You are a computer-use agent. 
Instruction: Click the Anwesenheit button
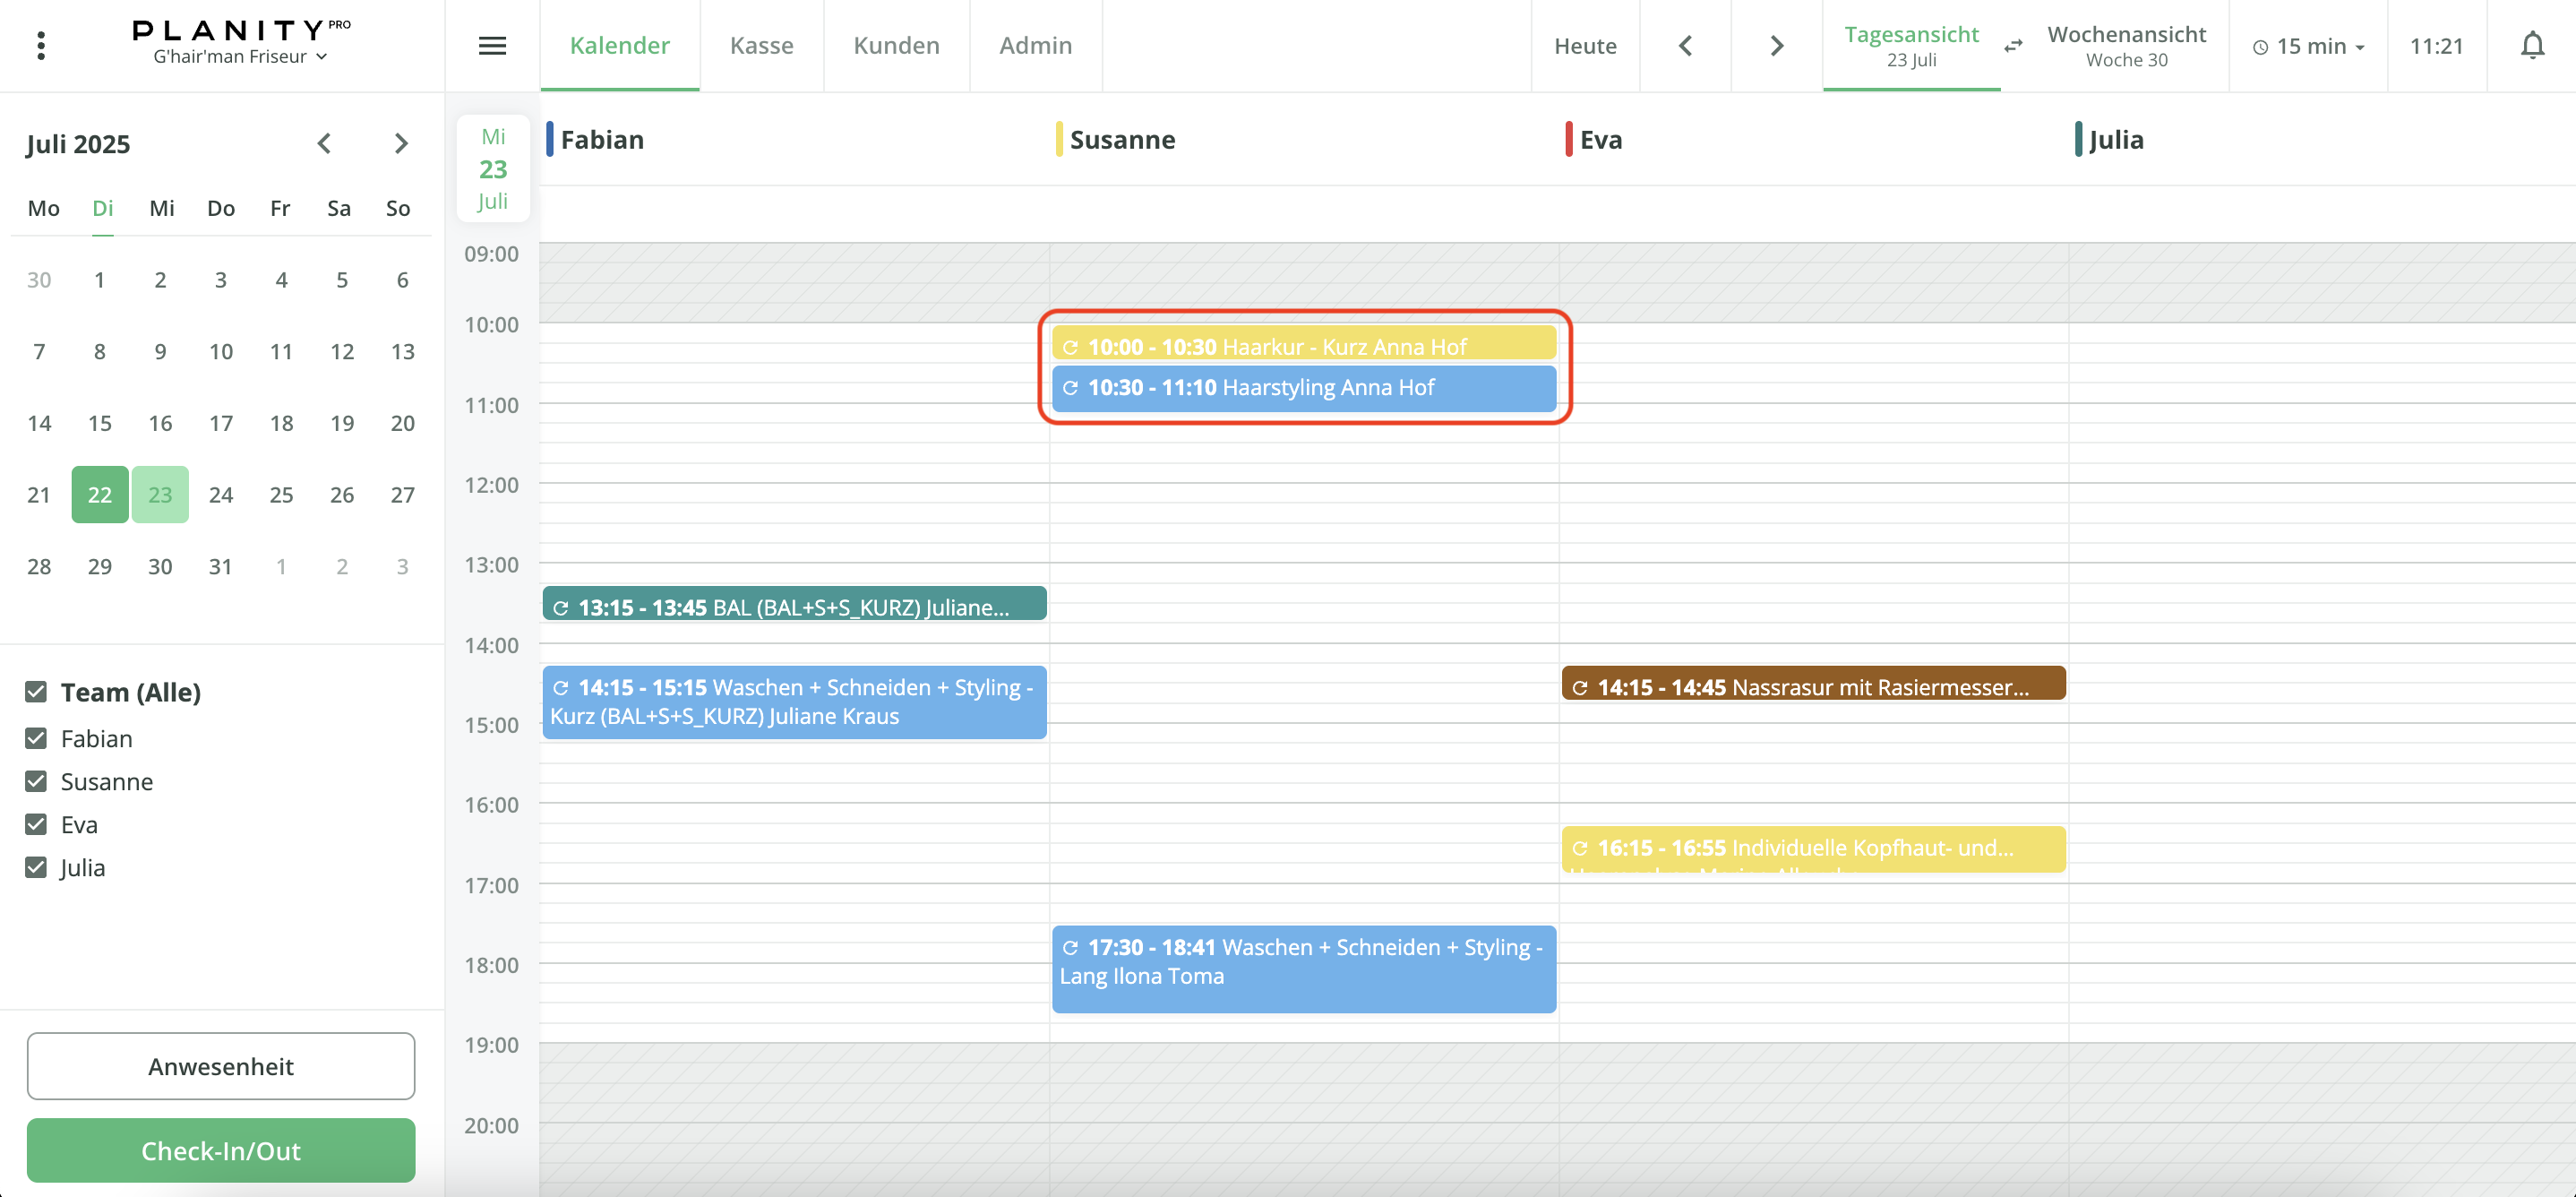pyautogui.click(x=221, y=1066)
